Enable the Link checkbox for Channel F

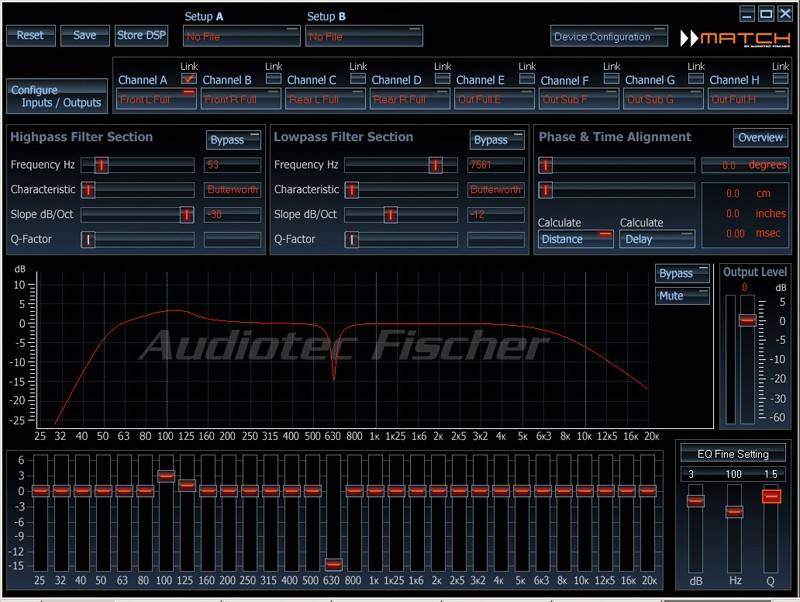click(x=611, y=79)
